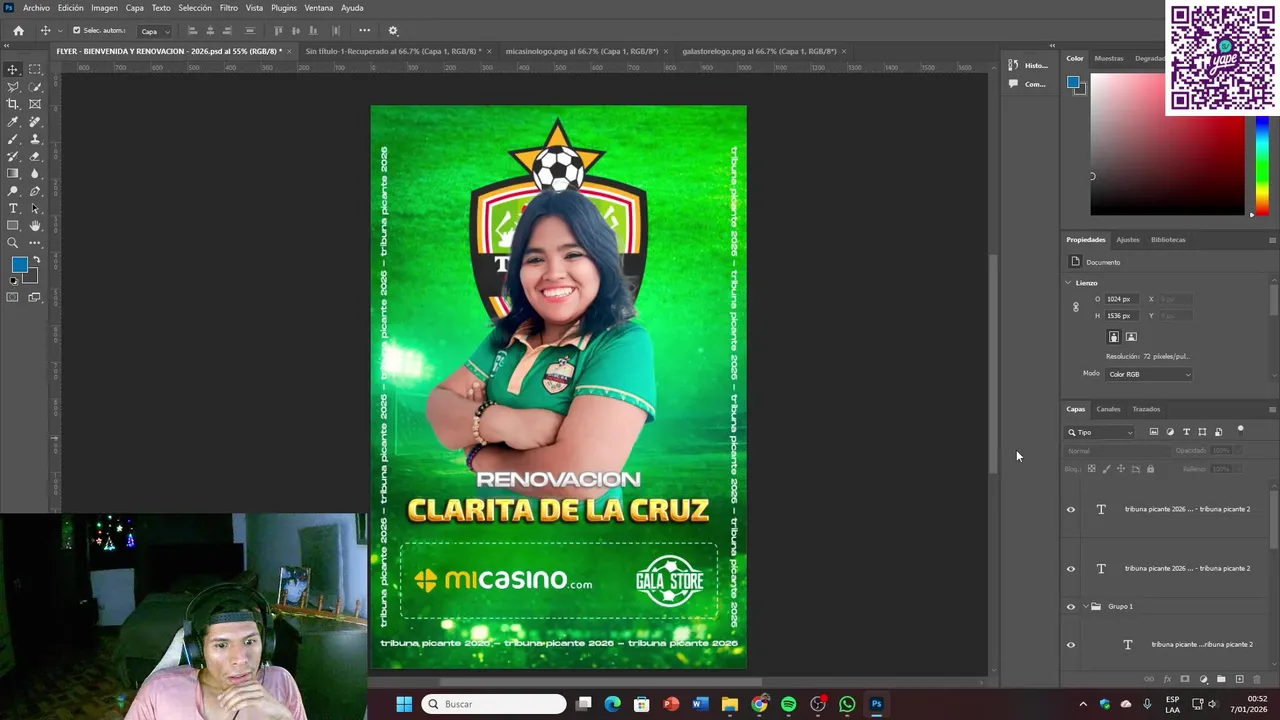Viewport: 1280px width, 720px height.
Task: Select the History Brush tool
Action: point(13,156)
